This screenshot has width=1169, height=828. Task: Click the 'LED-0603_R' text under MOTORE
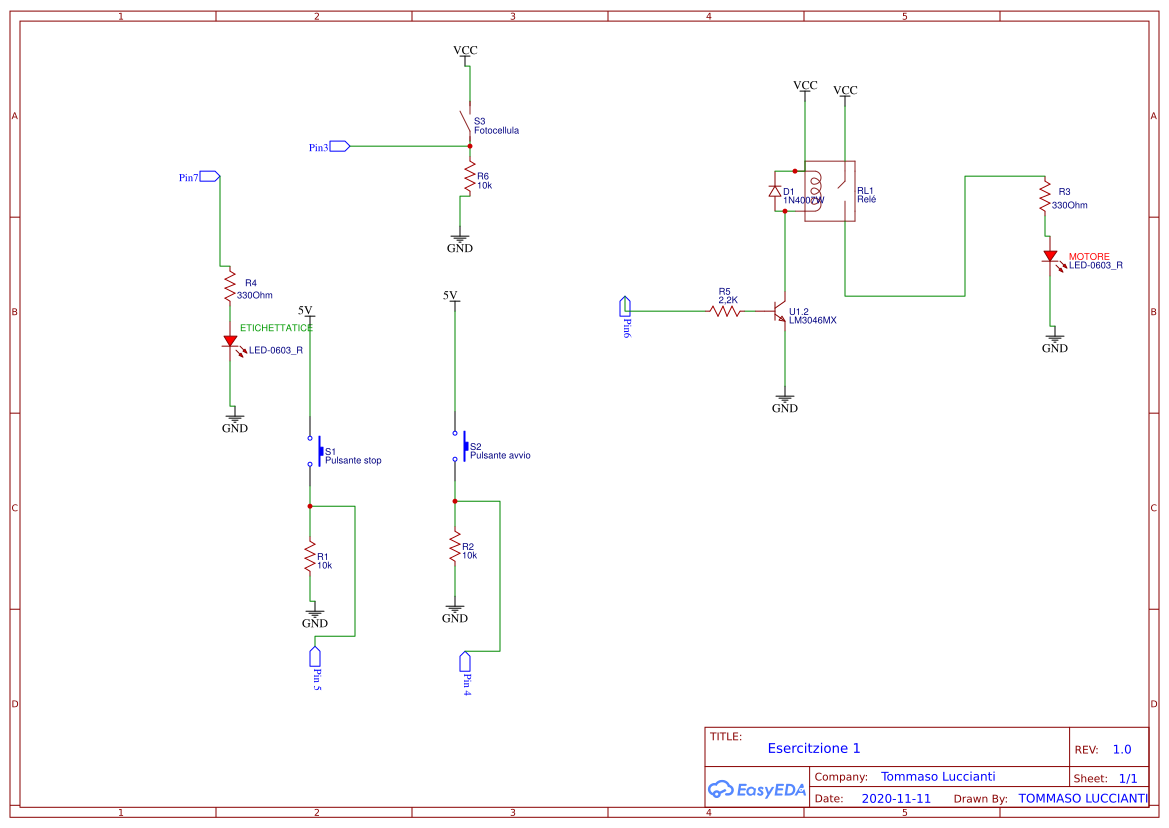coord(1096,265)
